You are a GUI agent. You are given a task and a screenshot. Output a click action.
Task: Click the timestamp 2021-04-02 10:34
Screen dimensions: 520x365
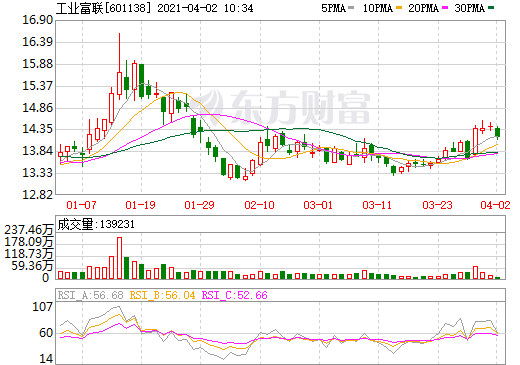[205, 8]
